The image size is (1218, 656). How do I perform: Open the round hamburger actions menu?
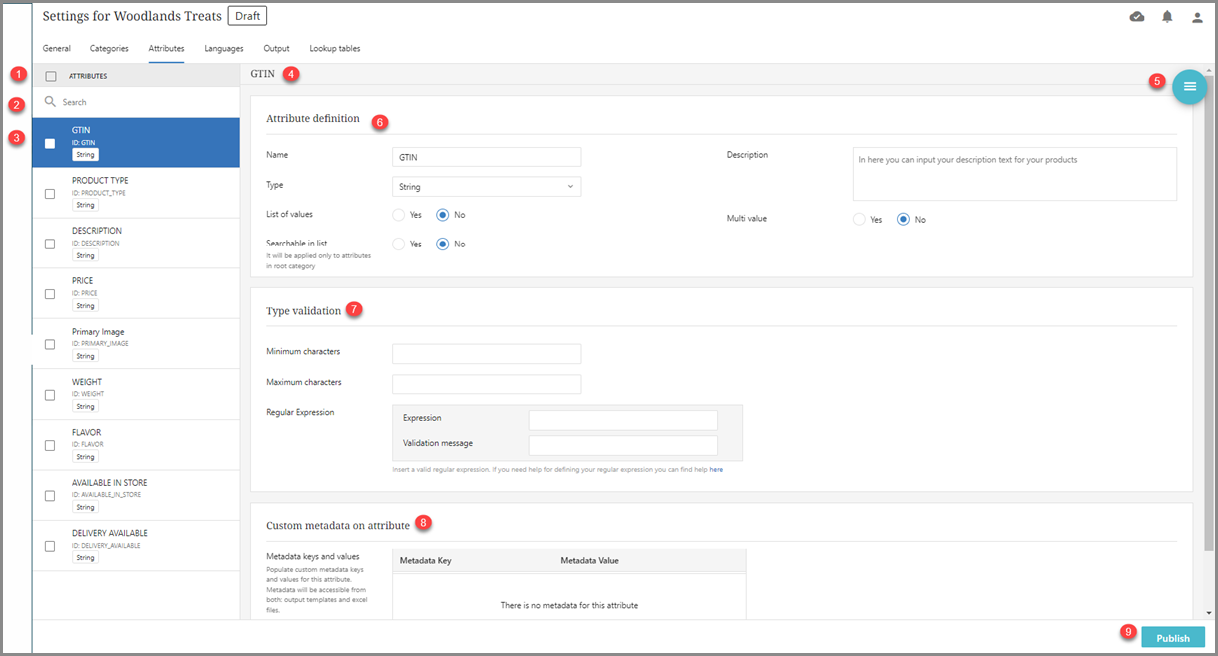[x=1189, y=87]
